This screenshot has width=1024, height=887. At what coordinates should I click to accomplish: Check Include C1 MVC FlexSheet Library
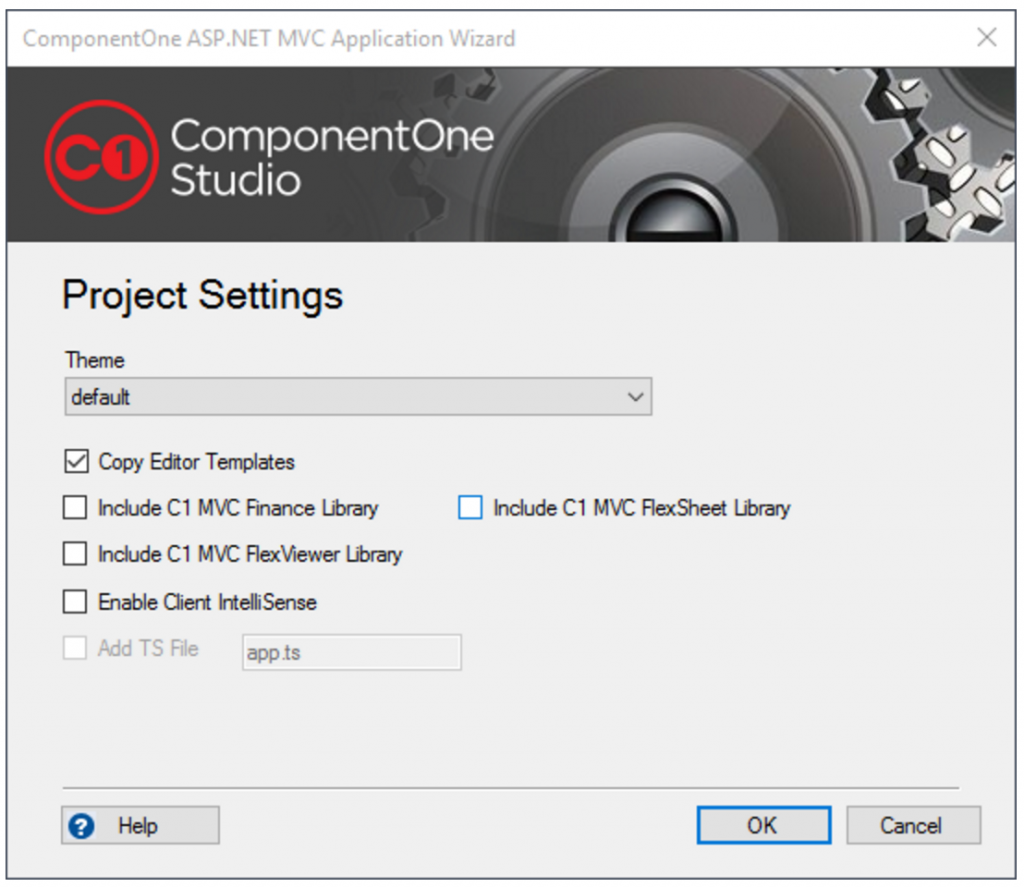point(470,508)
